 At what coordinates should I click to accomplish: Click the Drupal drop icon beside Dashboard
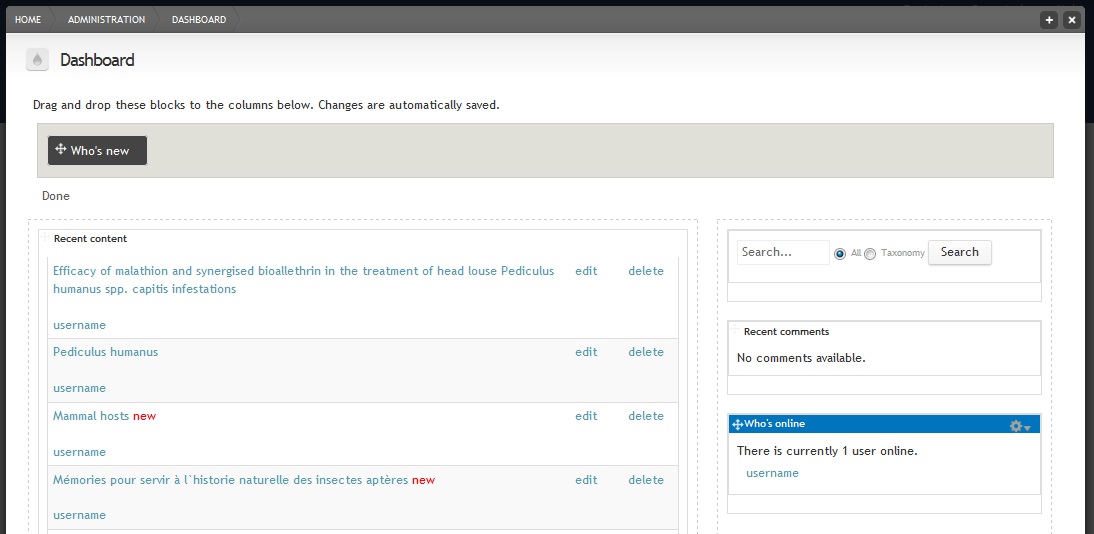coord(38,60)
